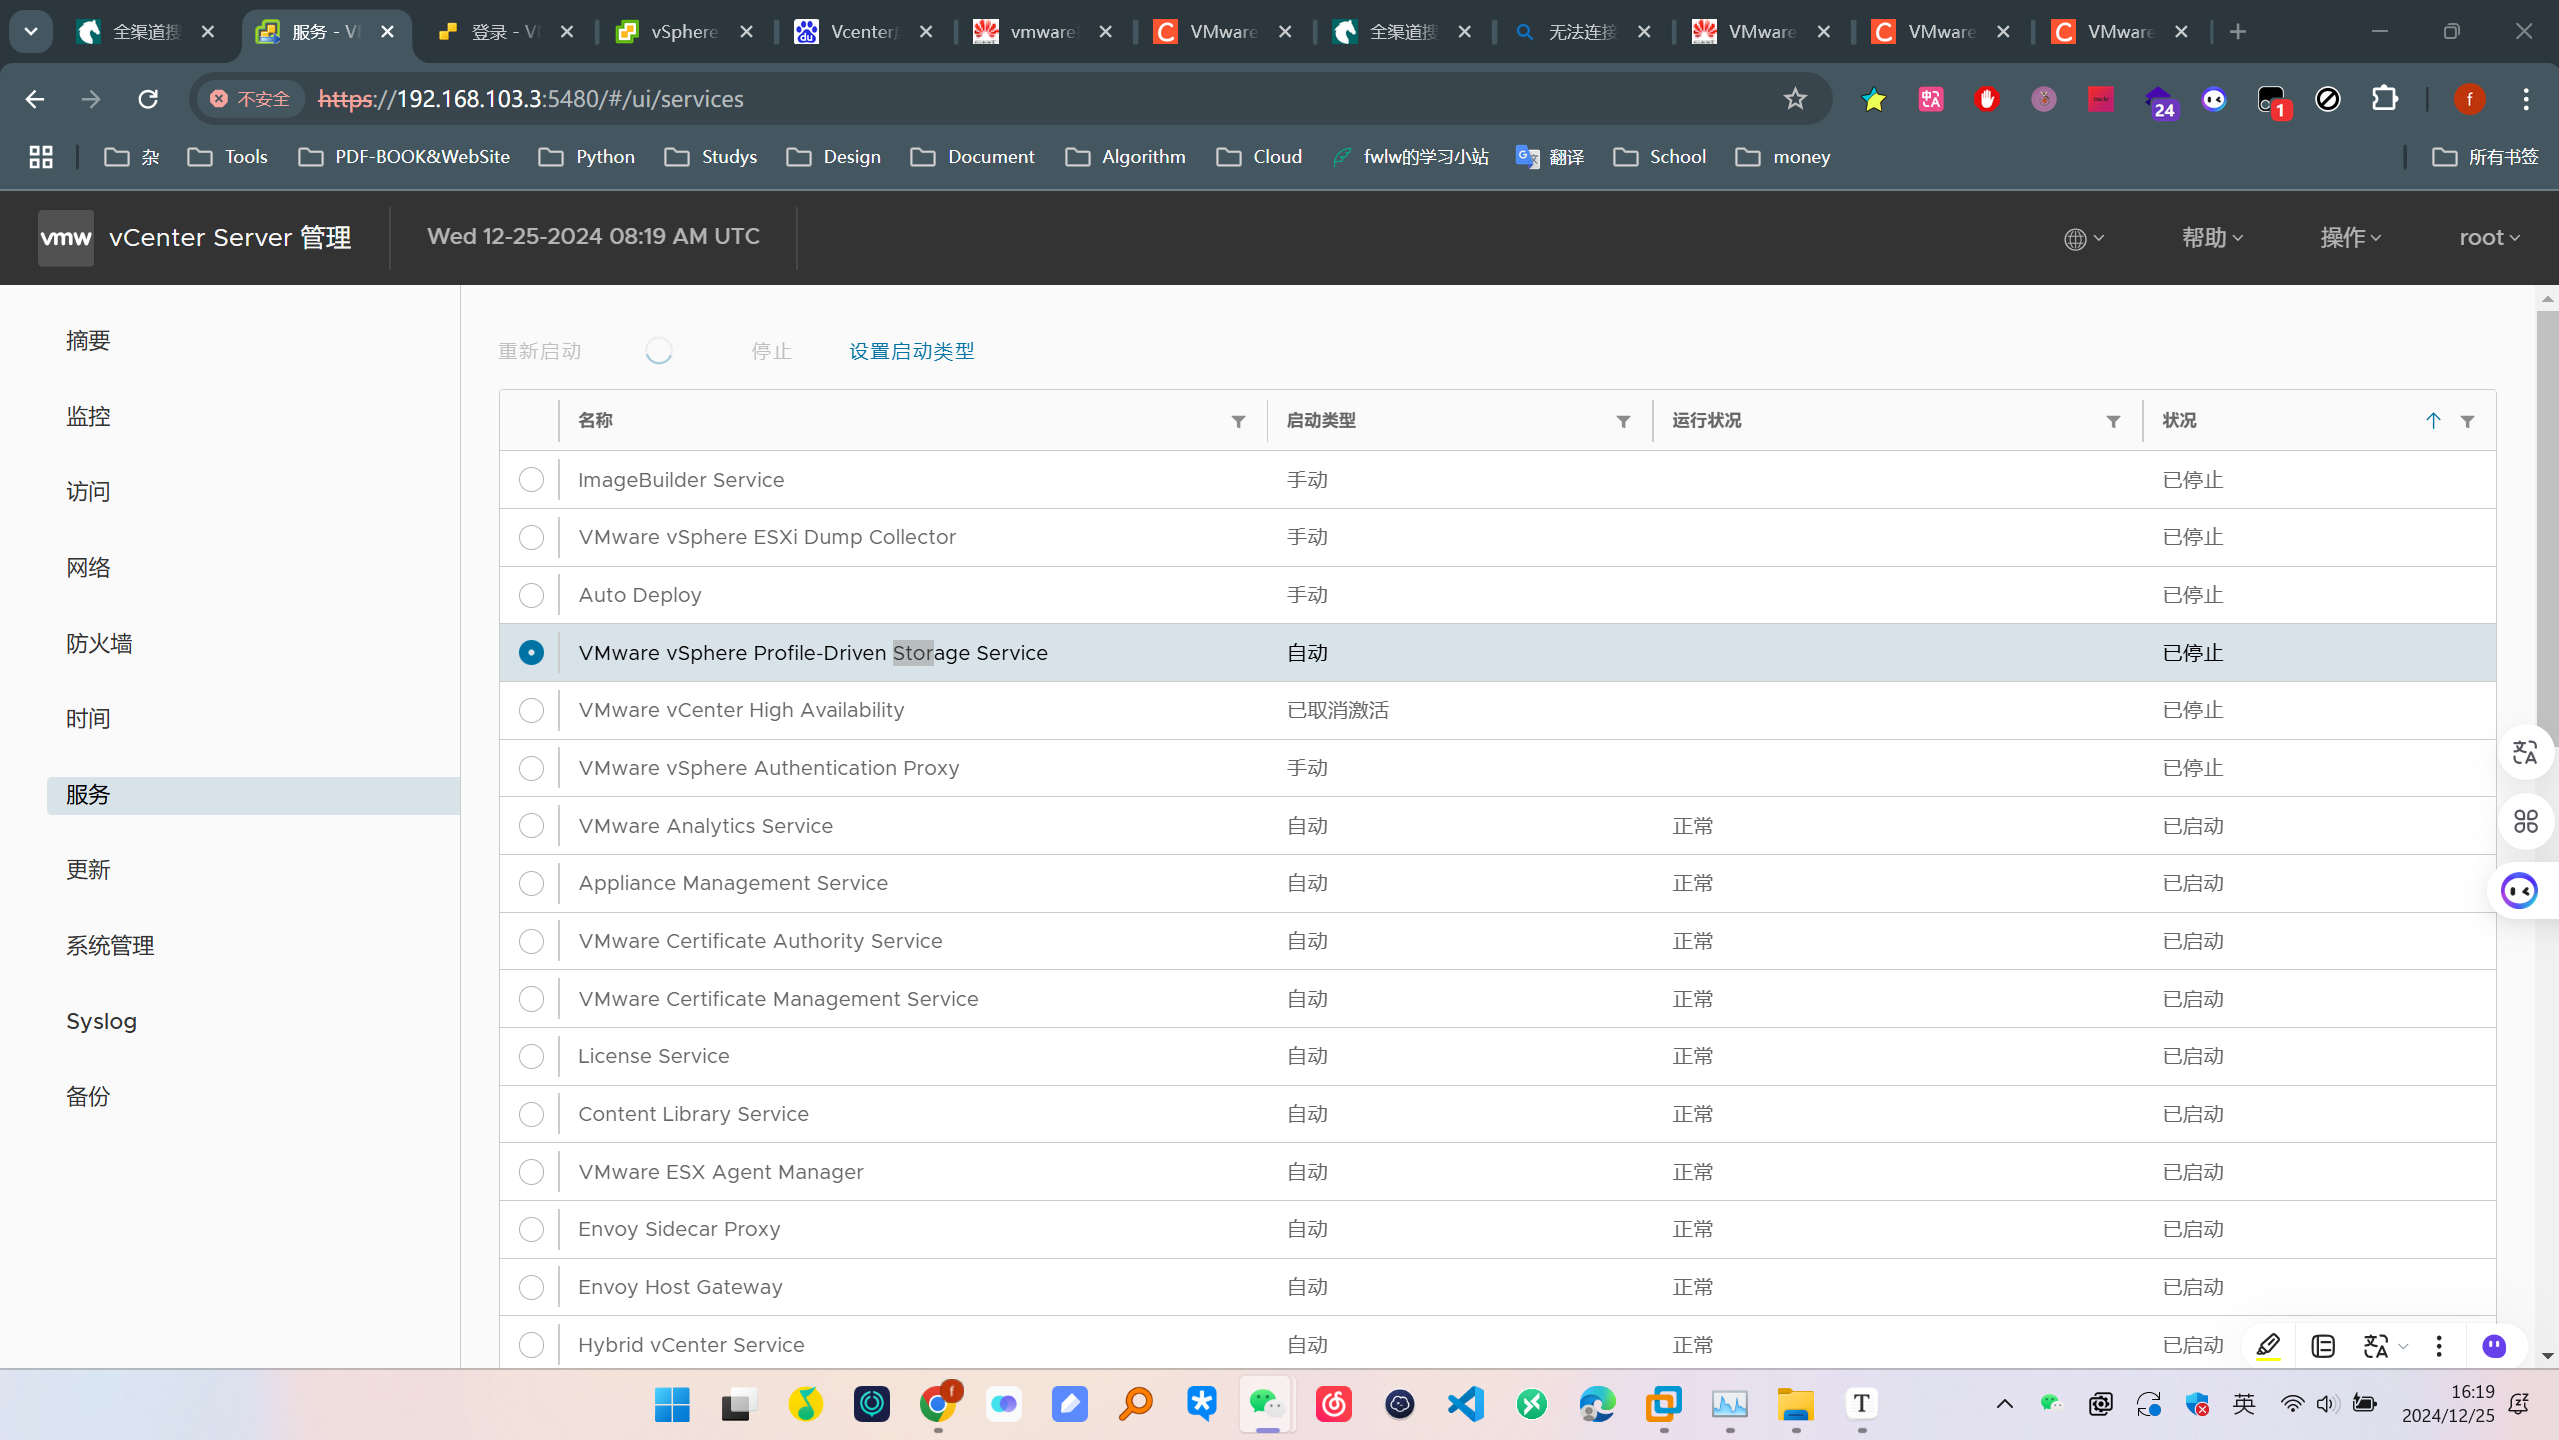Click the 已取消激活 startup type cell
Viewport: 2559px width, 1440px height.
coord(1337,710)
